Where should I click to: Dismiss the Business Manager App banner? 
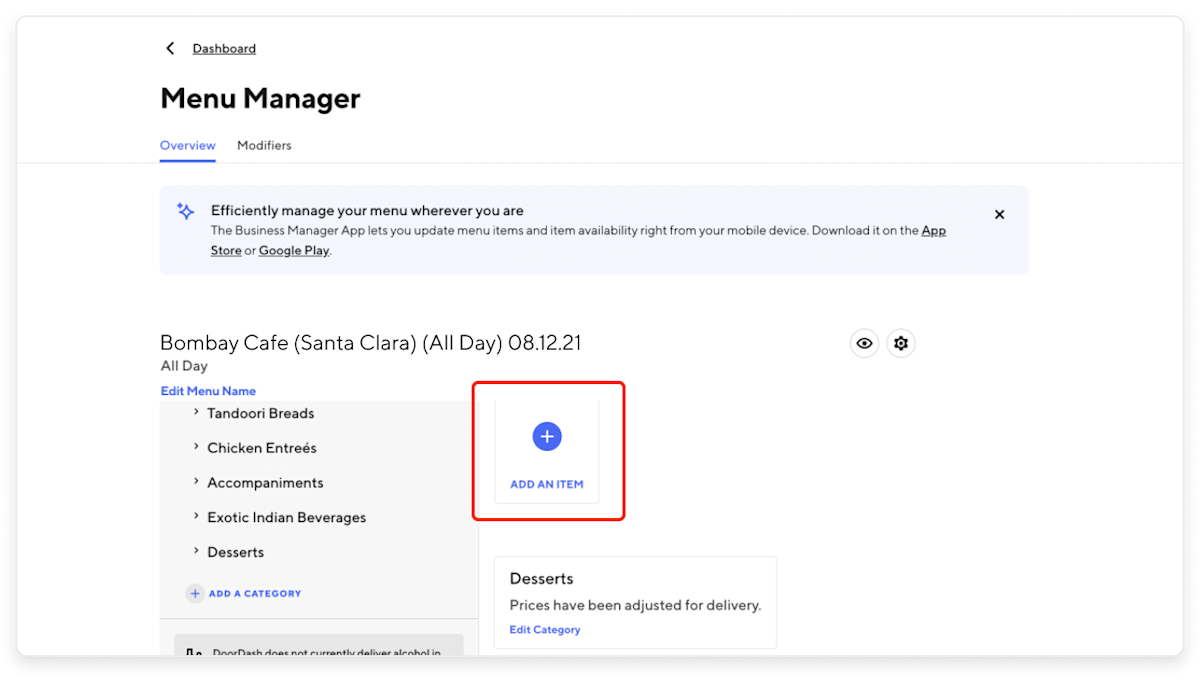tap(999, 214)
